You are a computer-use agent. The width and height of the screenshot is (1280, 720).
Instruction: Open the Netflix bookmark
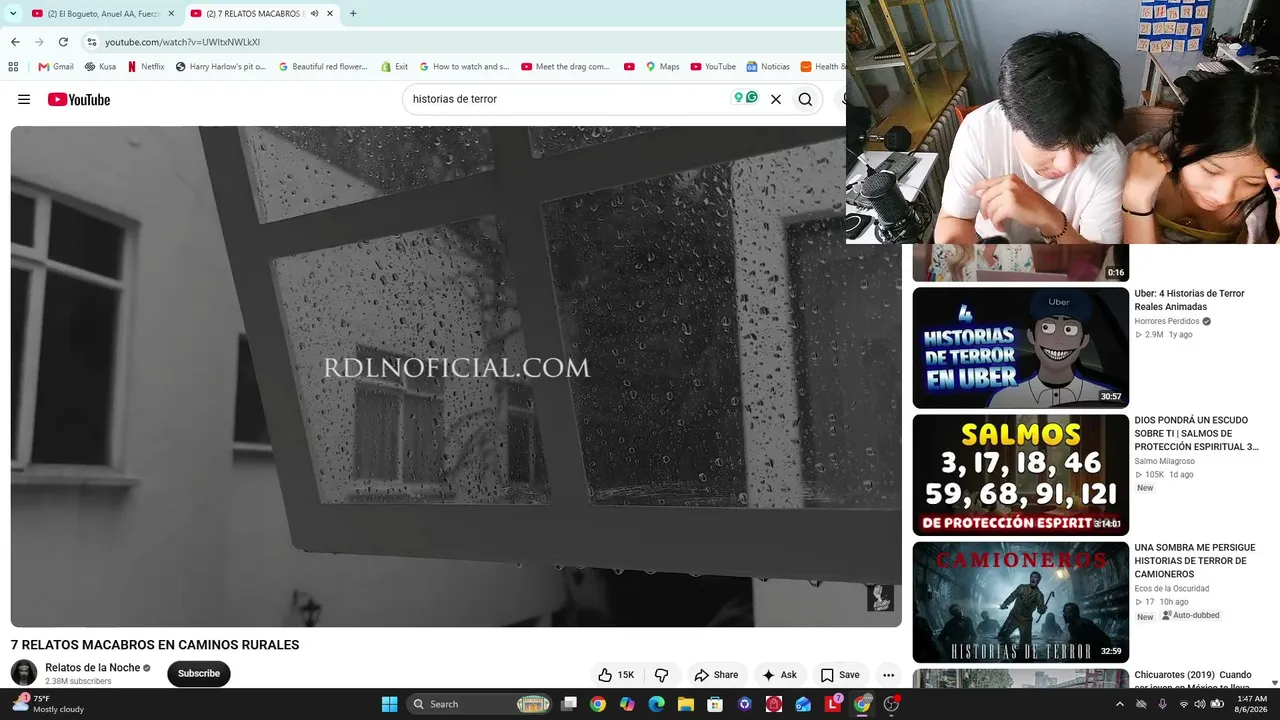[x=146, y=67]
